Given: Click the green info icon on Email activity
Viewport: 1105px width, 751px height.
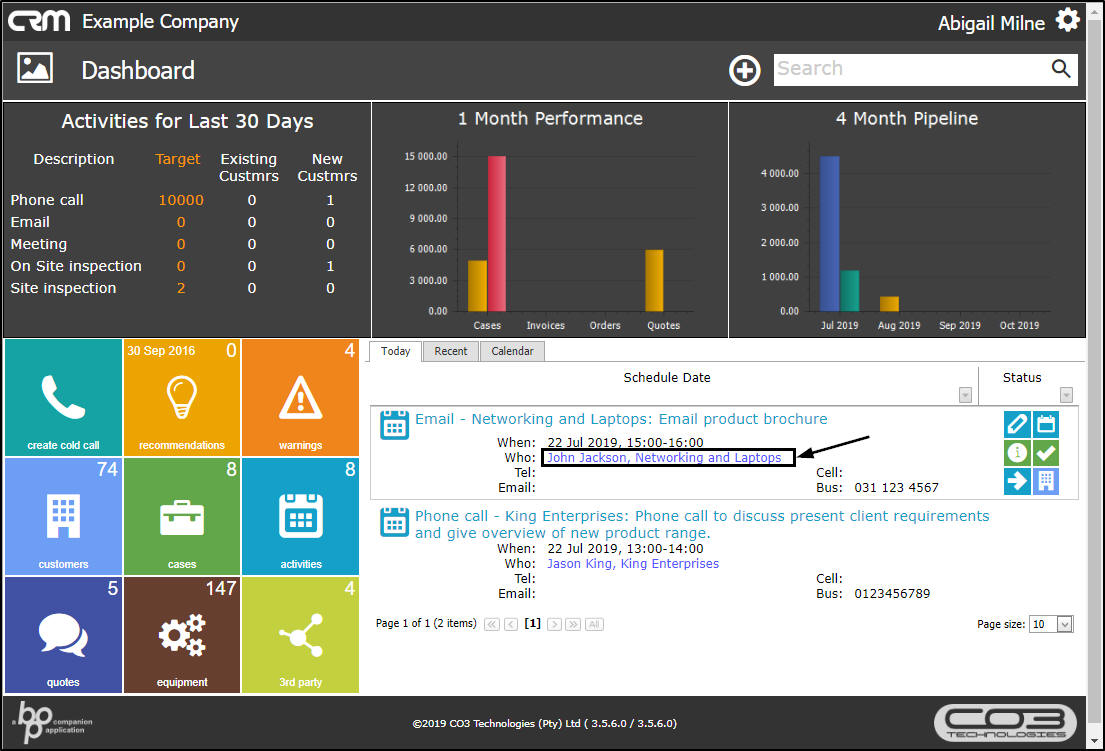Looking at the screenshot, I should pos(1017,453).
